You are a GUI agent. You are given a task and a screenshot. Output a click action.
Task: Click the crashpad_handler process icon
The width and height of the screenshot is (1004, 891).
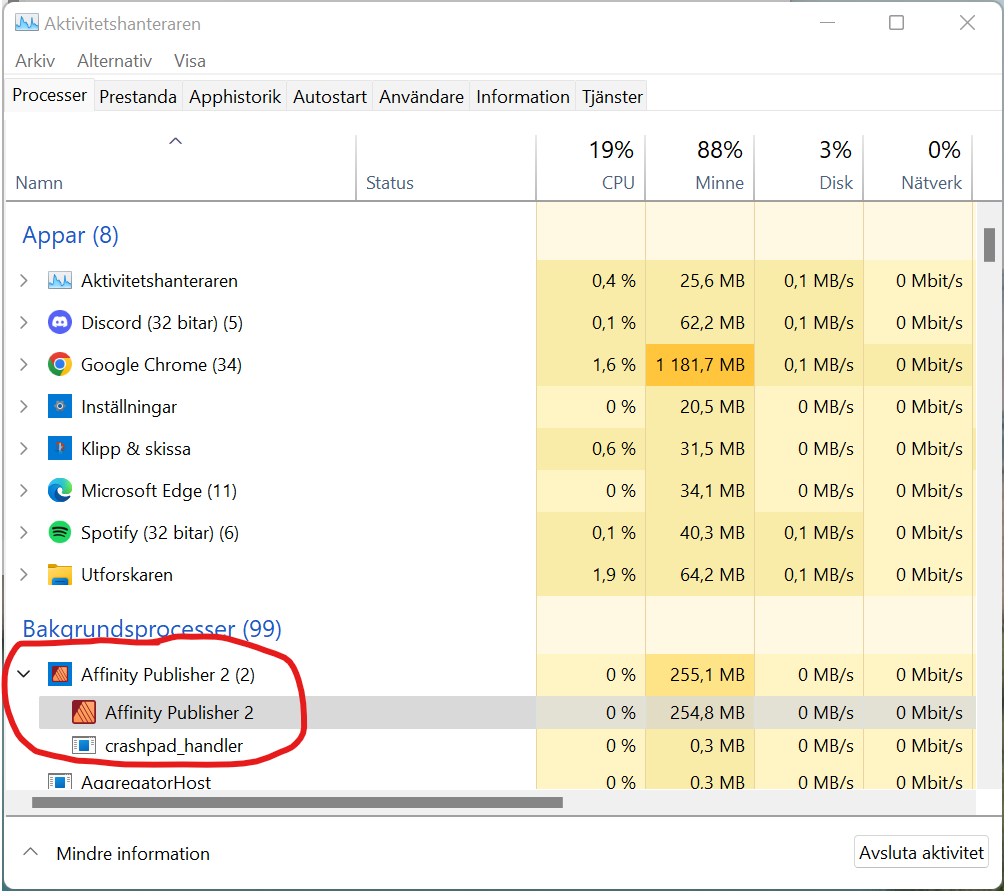pos(84,745)
